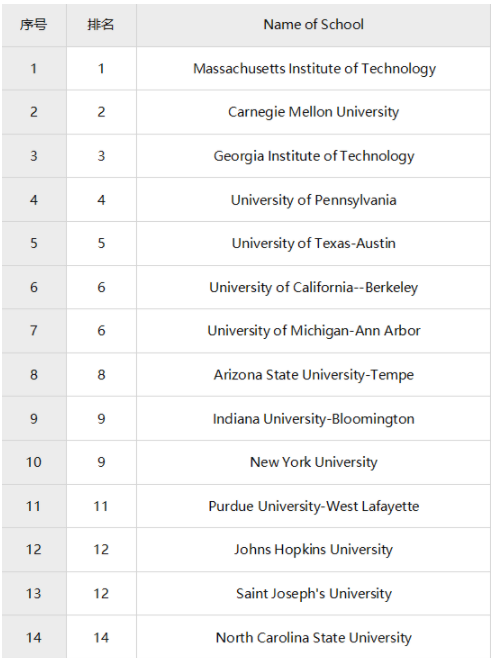The image size is (493, 658).
Task: Select University of California--Berkeley row
Action: tap(246, 287)
